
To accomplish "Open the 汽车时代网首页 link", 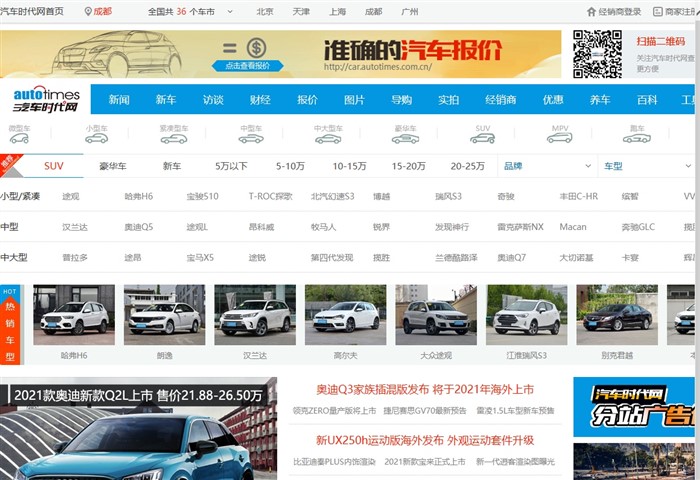I will click(x=32, y=12).
